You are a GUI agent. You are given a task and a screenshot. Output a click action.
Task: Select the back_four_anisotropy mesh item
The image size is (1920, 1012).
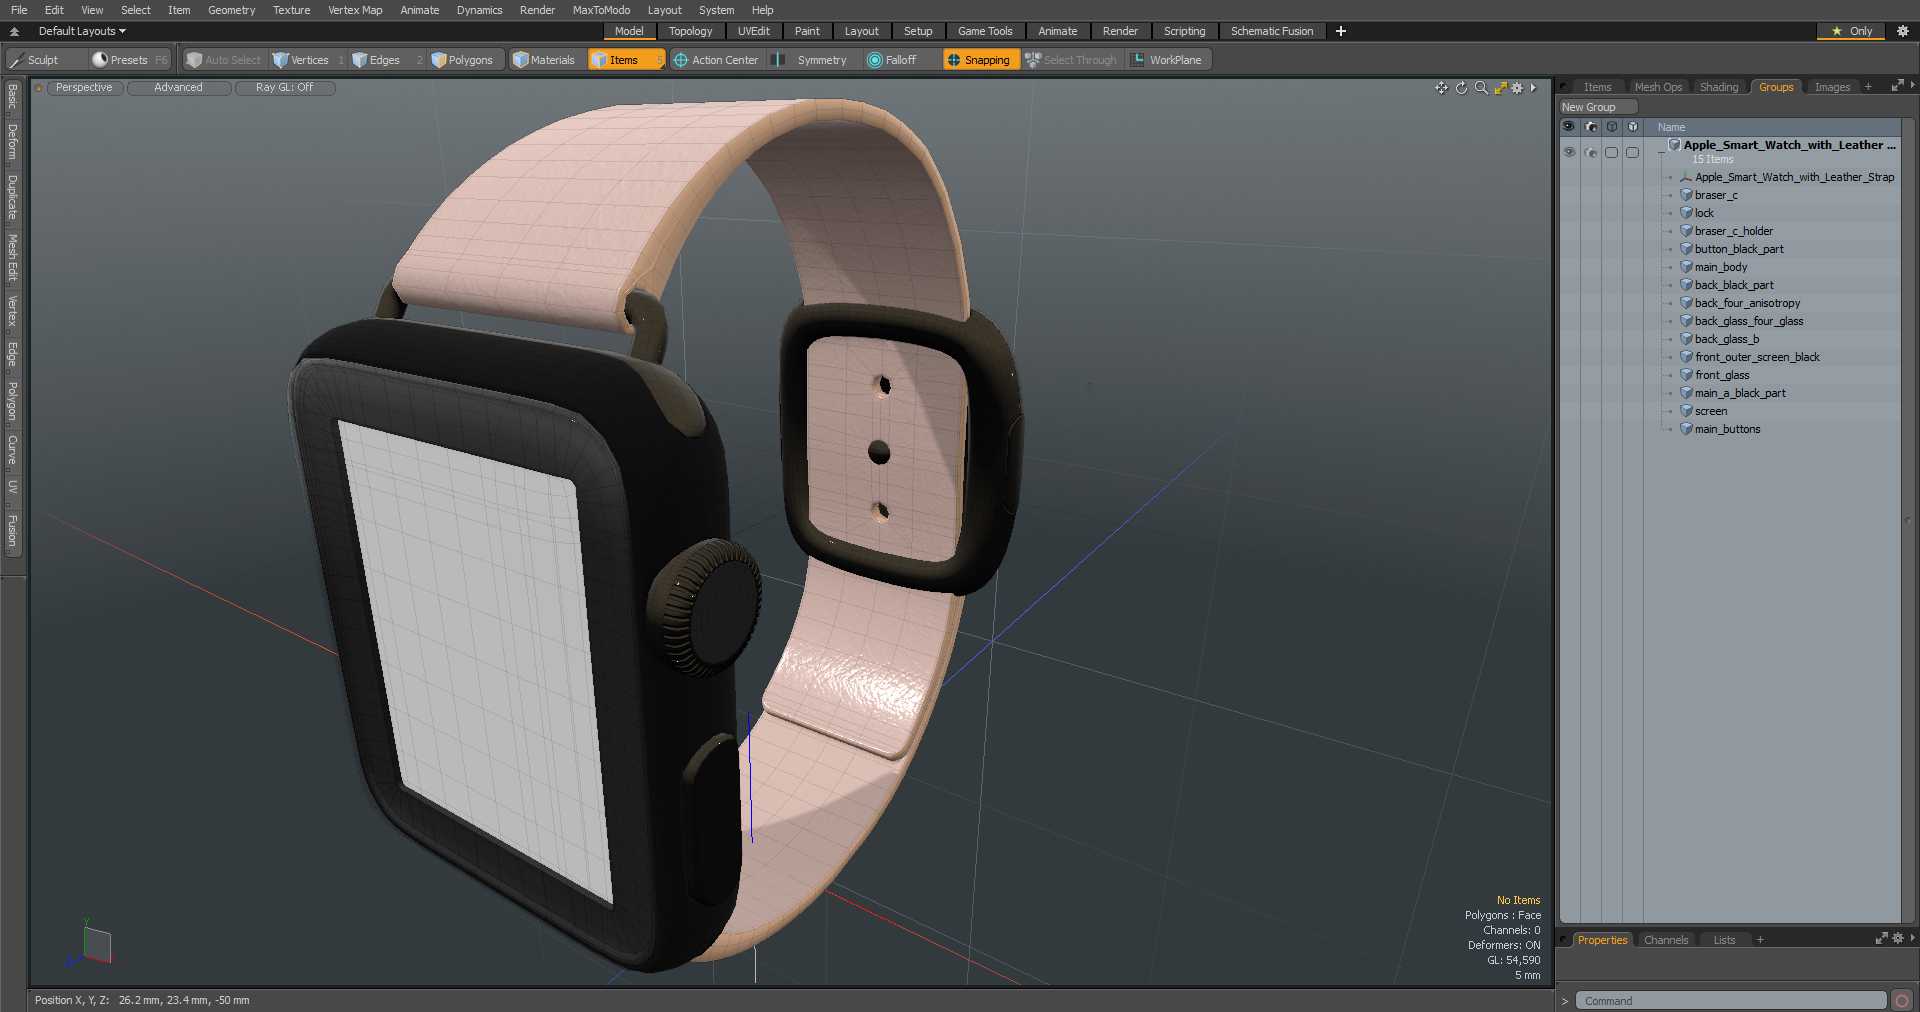pyautogui.click(x=1747, y=304)
